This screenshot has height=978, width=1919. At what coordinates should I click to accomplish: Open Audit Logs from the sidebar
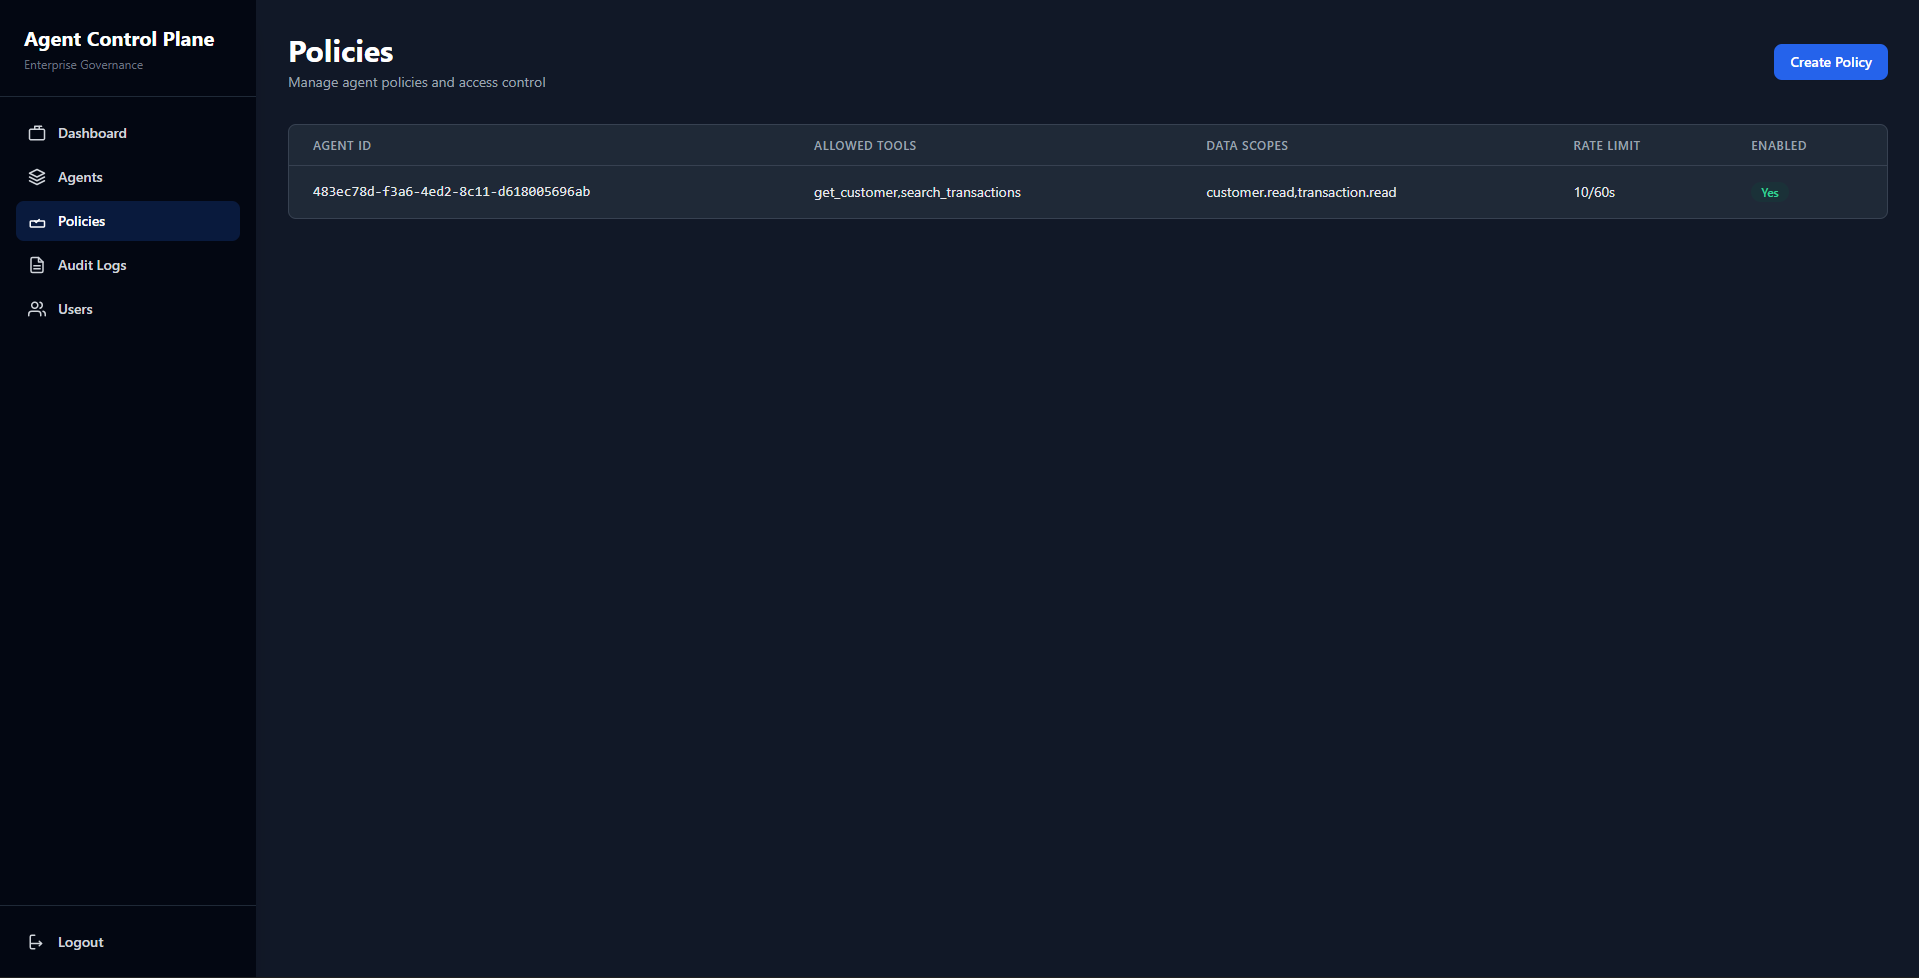[x=128, y=265]
